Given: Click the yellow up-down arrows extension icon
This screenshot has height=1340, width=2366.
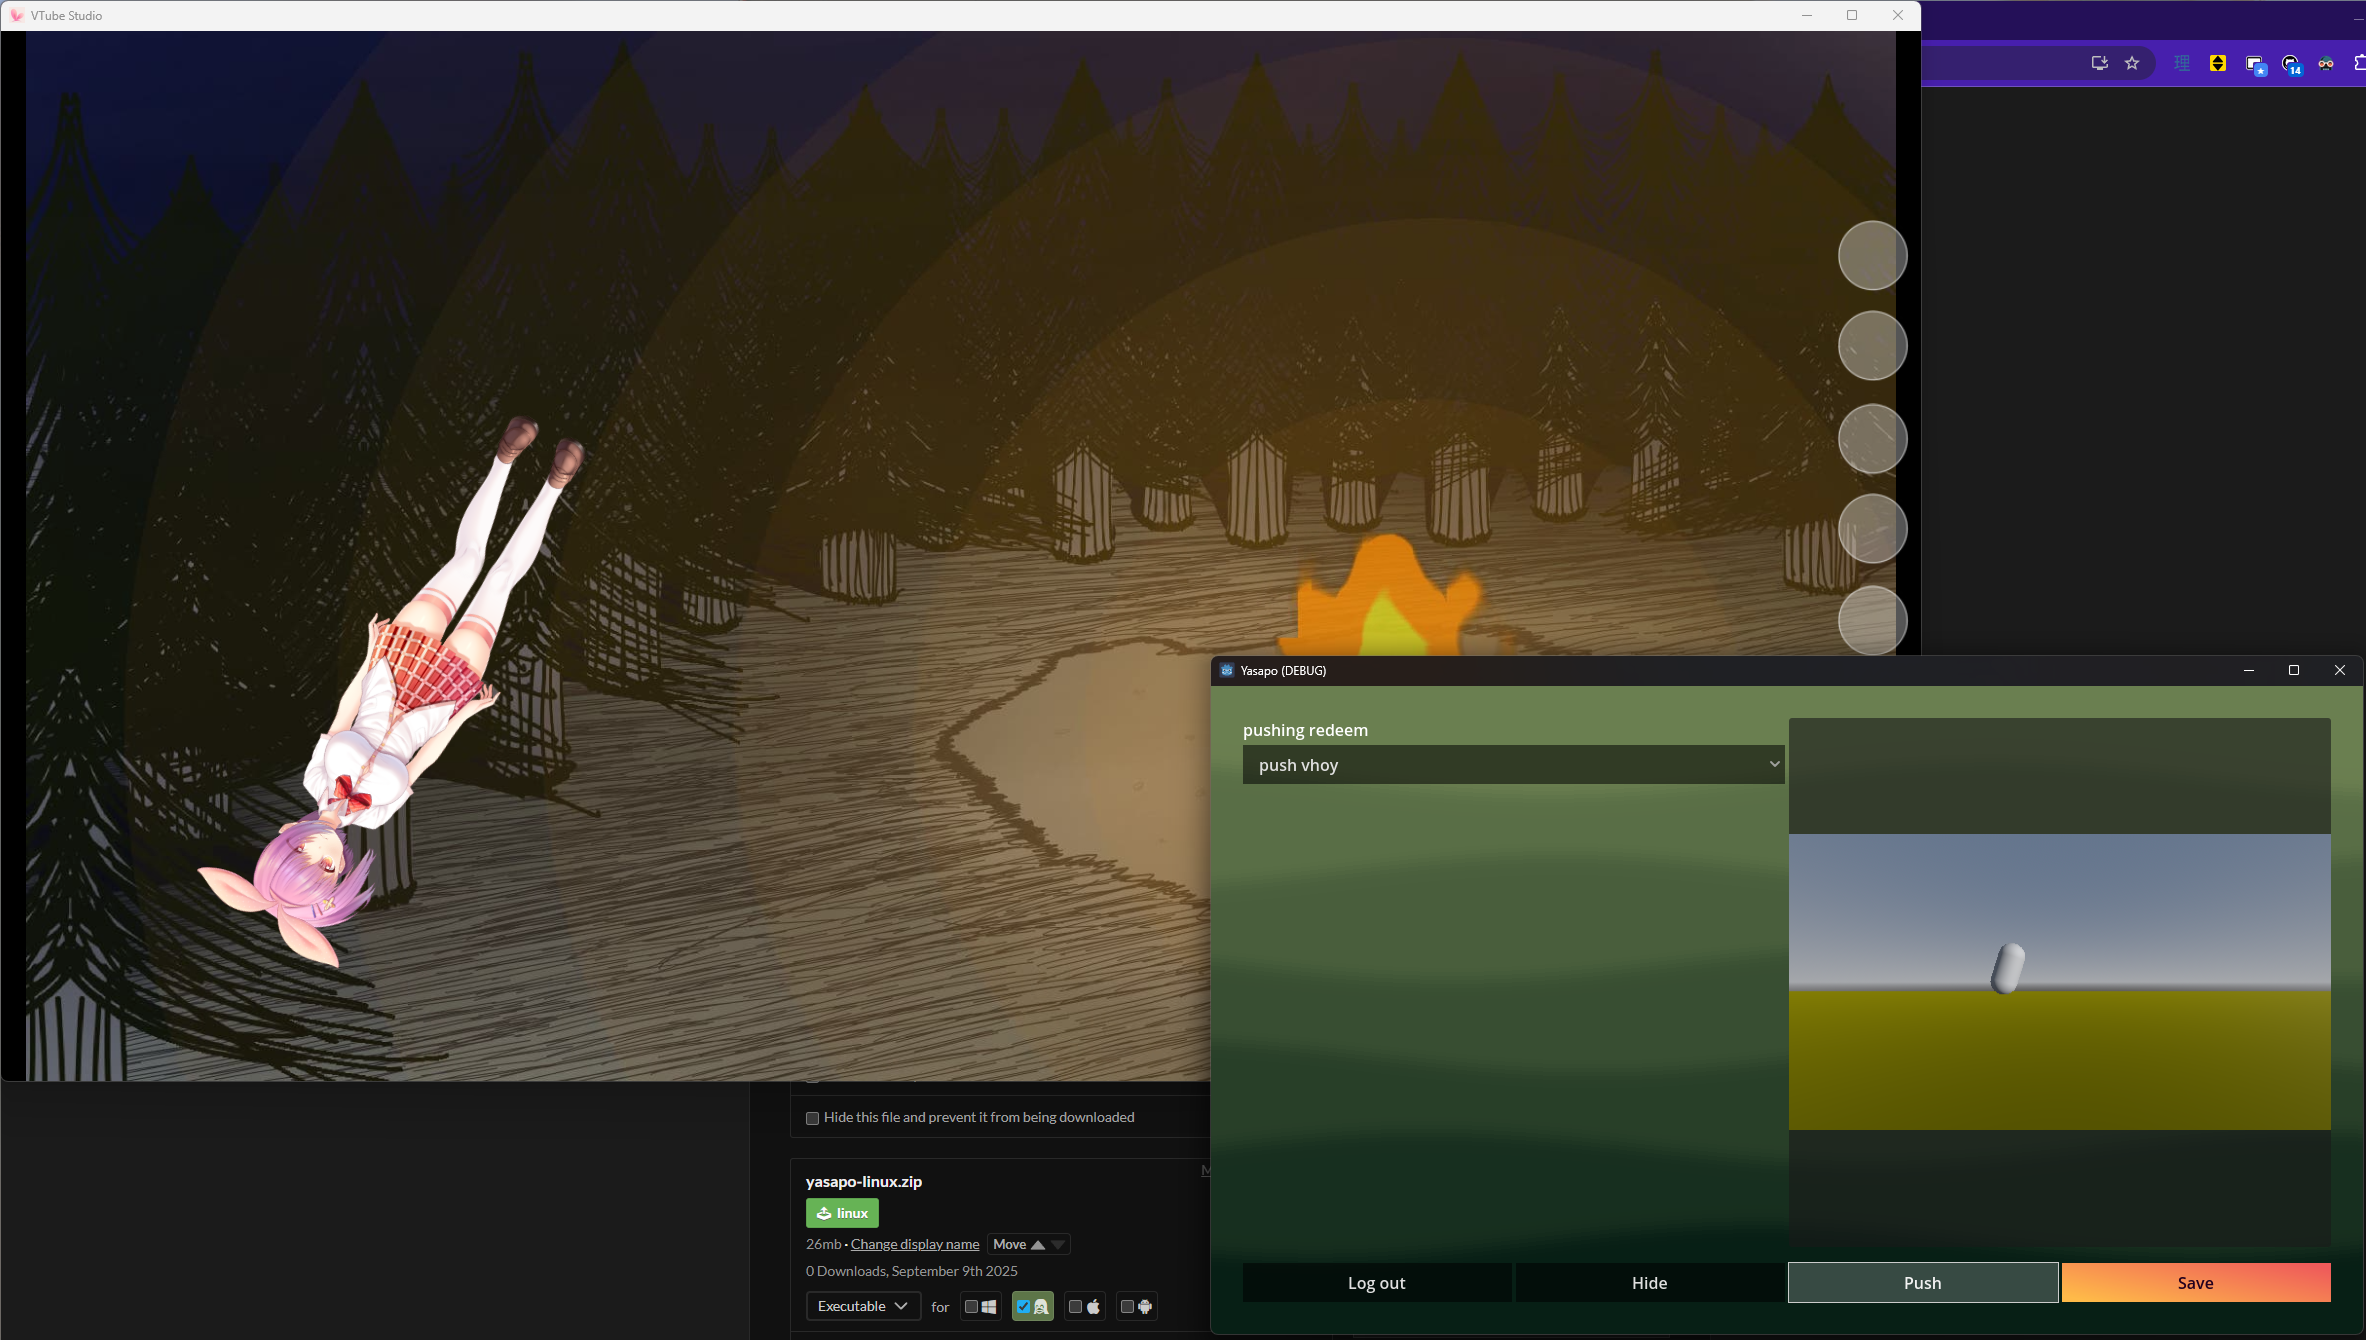Looking at the screenshot, I should pyautogui.click(x=2217, y=63).
